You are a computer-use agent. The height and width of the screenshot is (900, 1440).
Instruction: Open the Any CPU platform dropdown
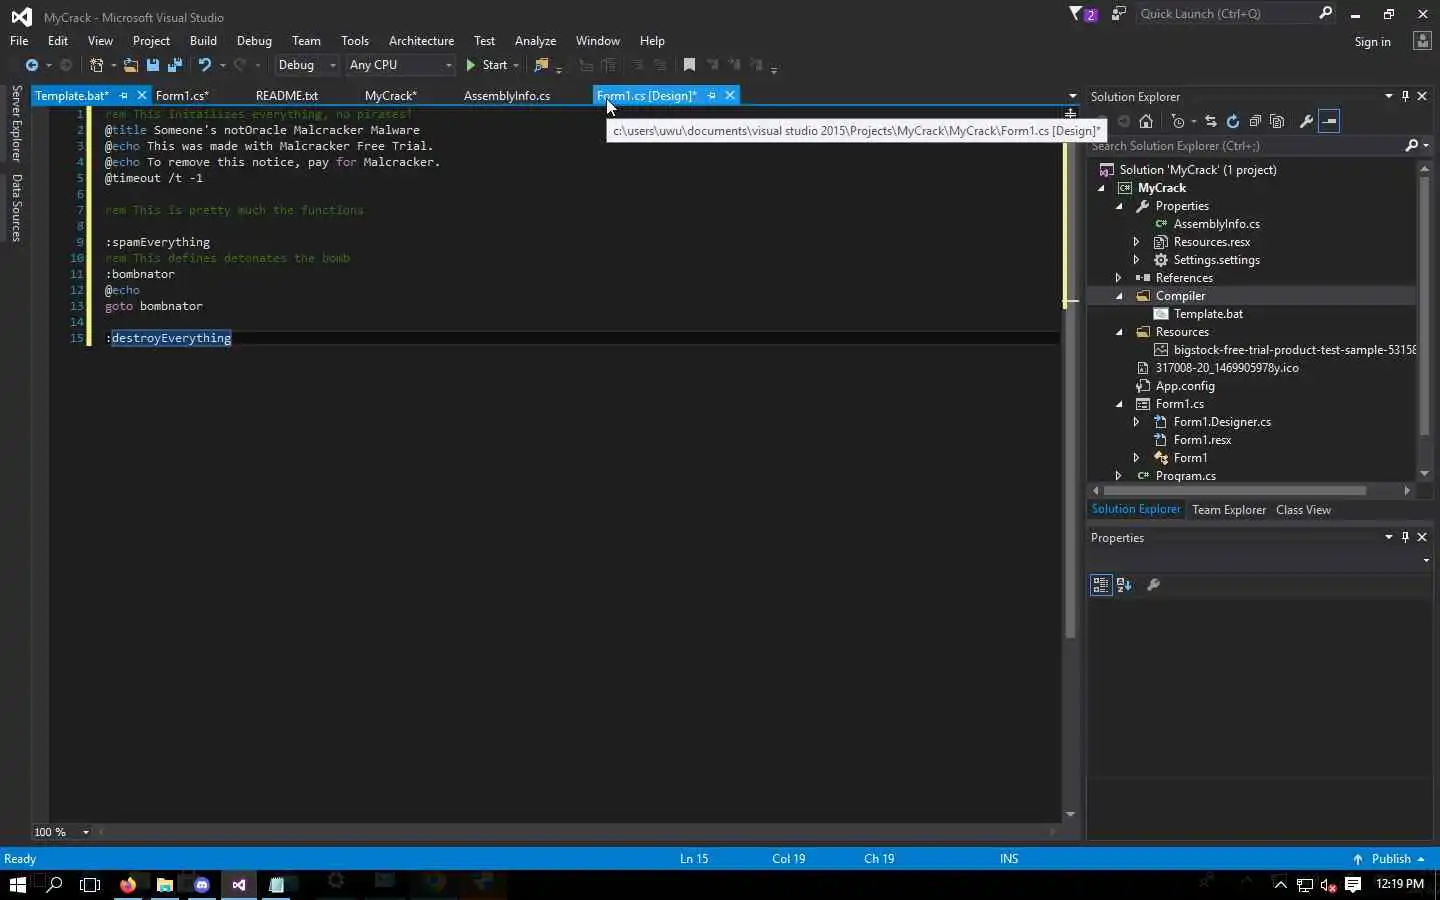click(x=400, y=65)
